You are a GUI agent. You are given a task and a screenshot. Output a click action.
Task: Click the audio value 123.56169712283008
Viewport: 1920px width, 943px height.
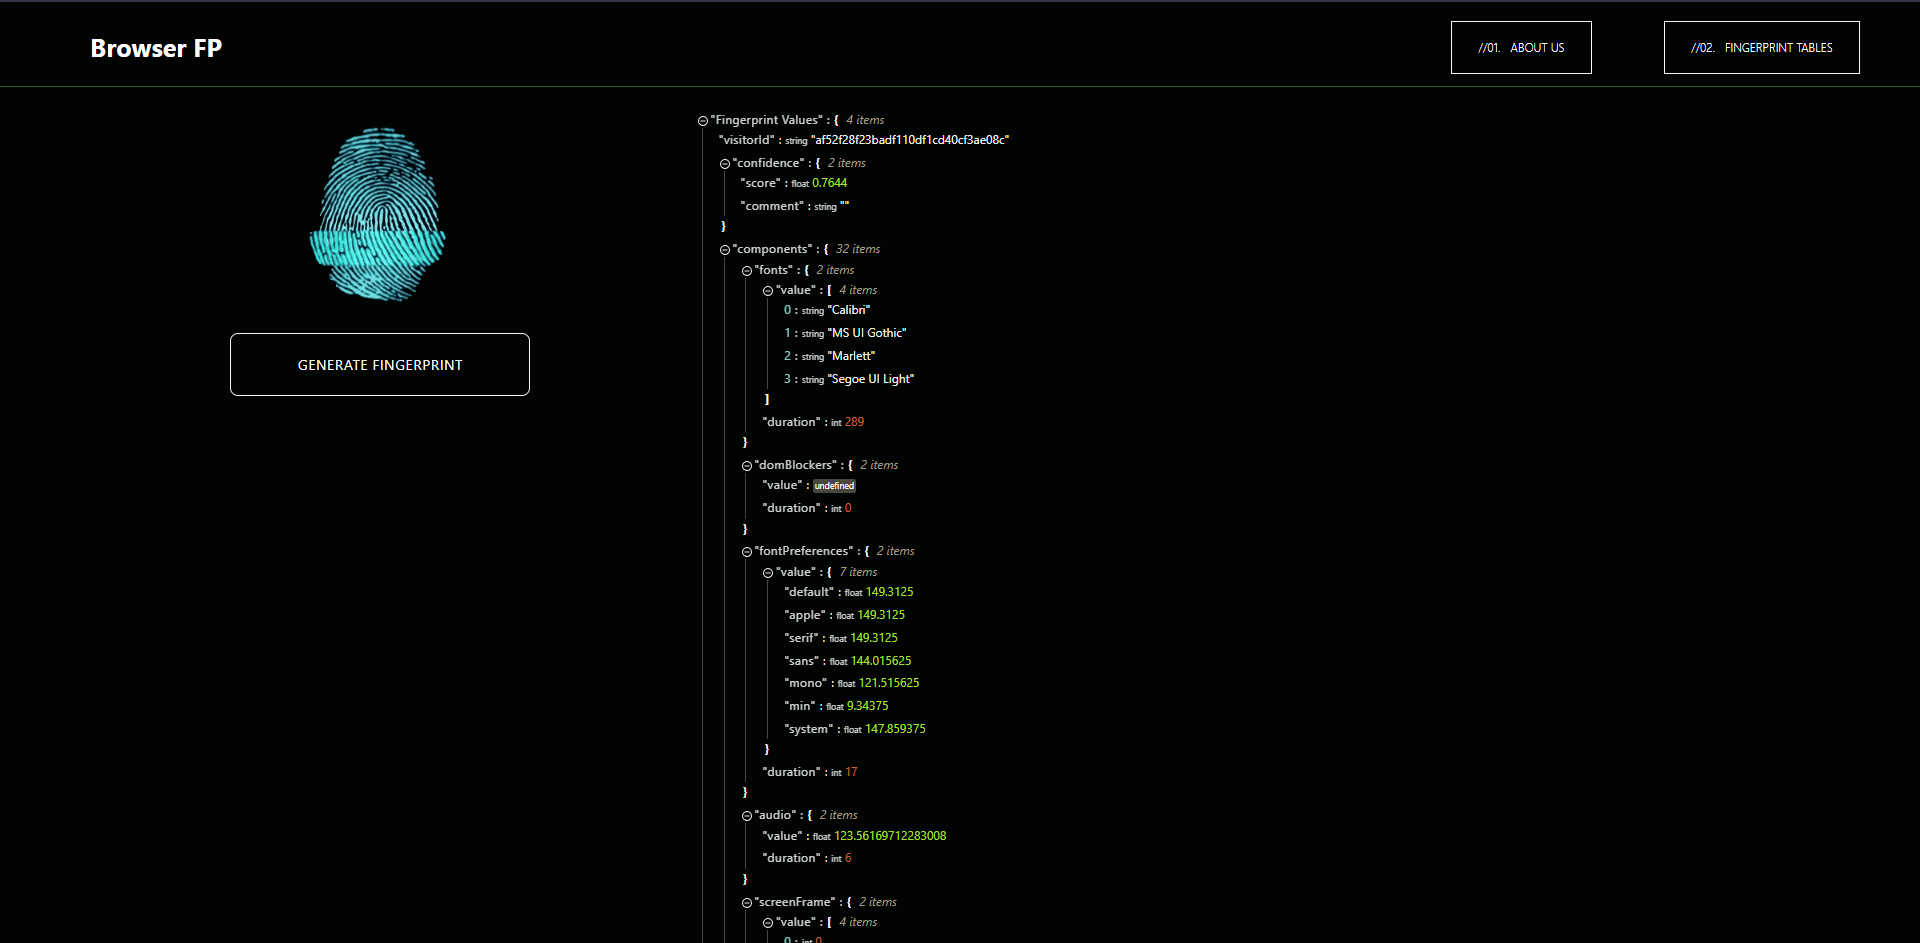(890, 836)
